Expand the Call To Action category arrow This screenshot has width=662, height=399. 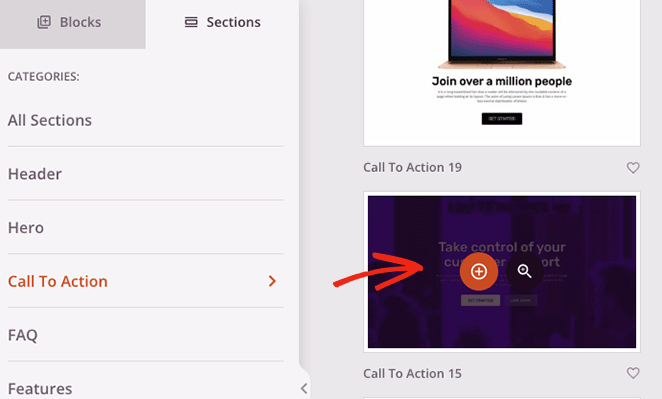click(272, 281)
